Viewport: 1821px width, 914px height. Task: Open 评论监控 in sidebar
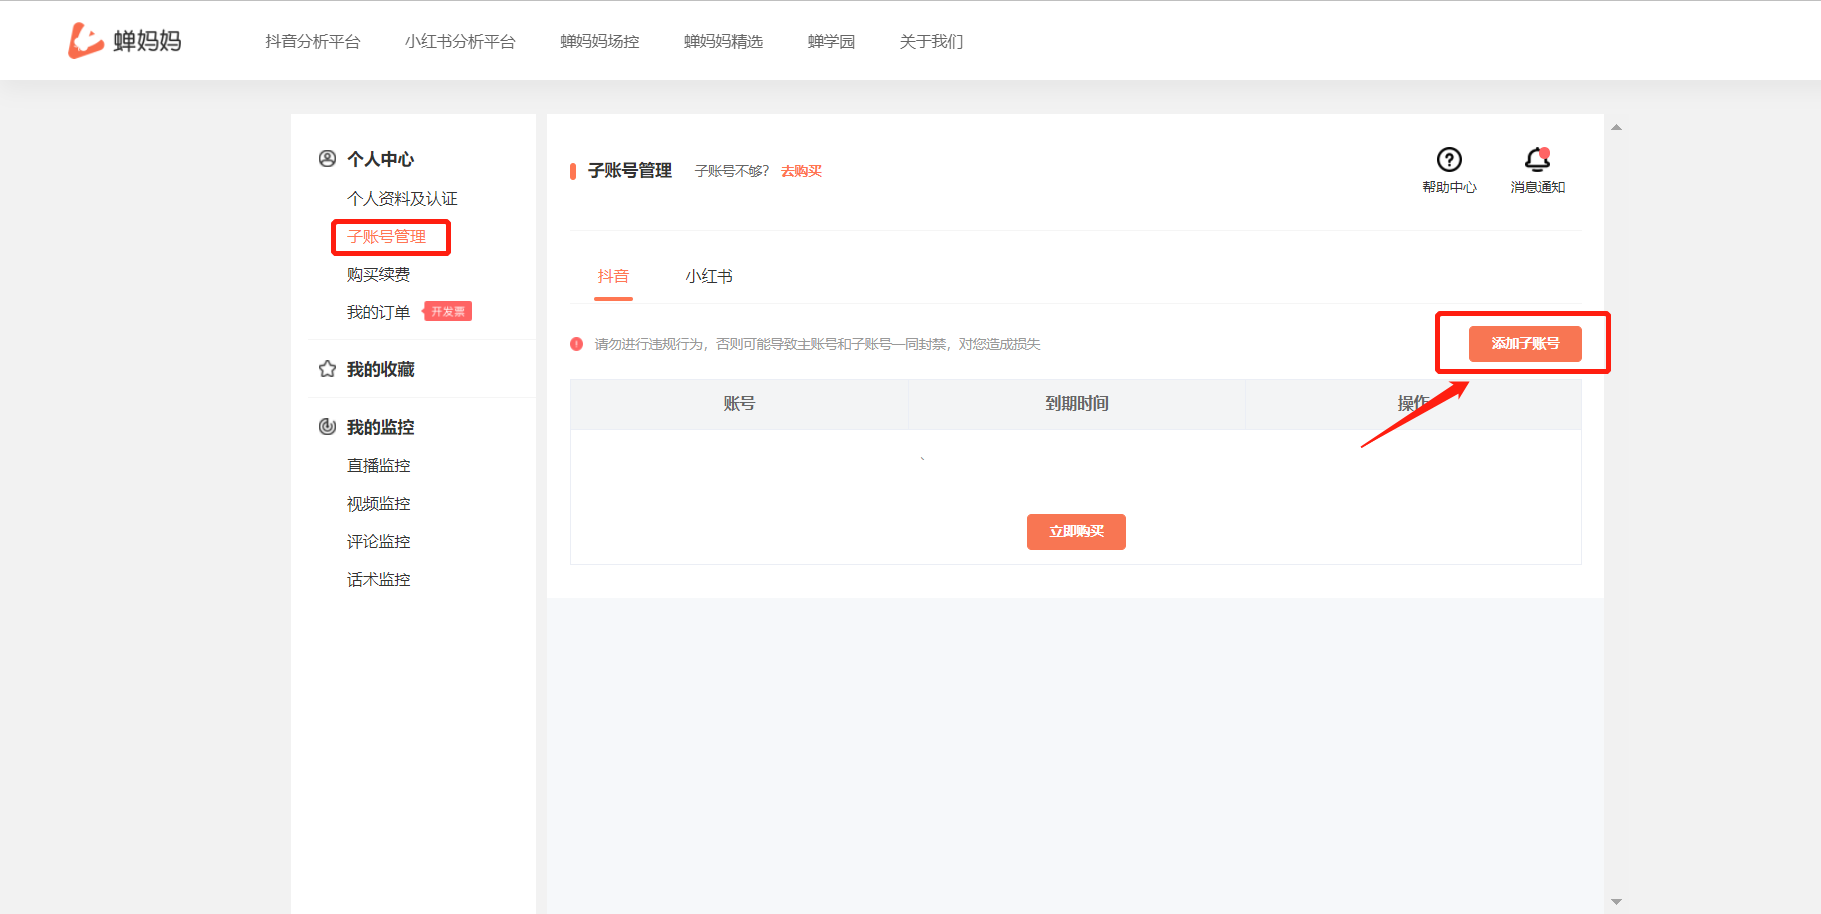tap(379, 542)
